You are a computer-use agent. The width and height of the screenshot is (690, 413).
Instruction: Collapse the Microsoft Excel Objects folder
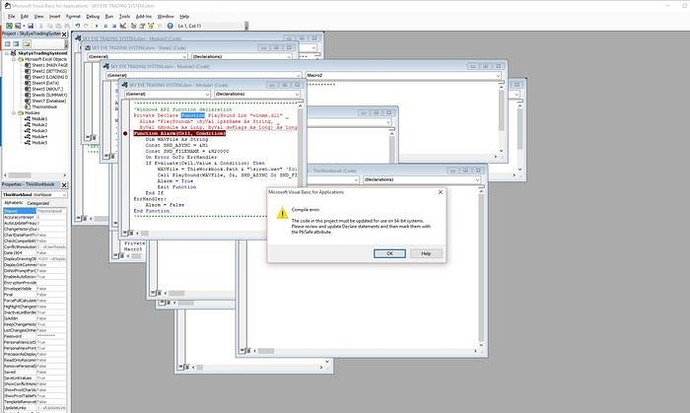click(14, 59)
